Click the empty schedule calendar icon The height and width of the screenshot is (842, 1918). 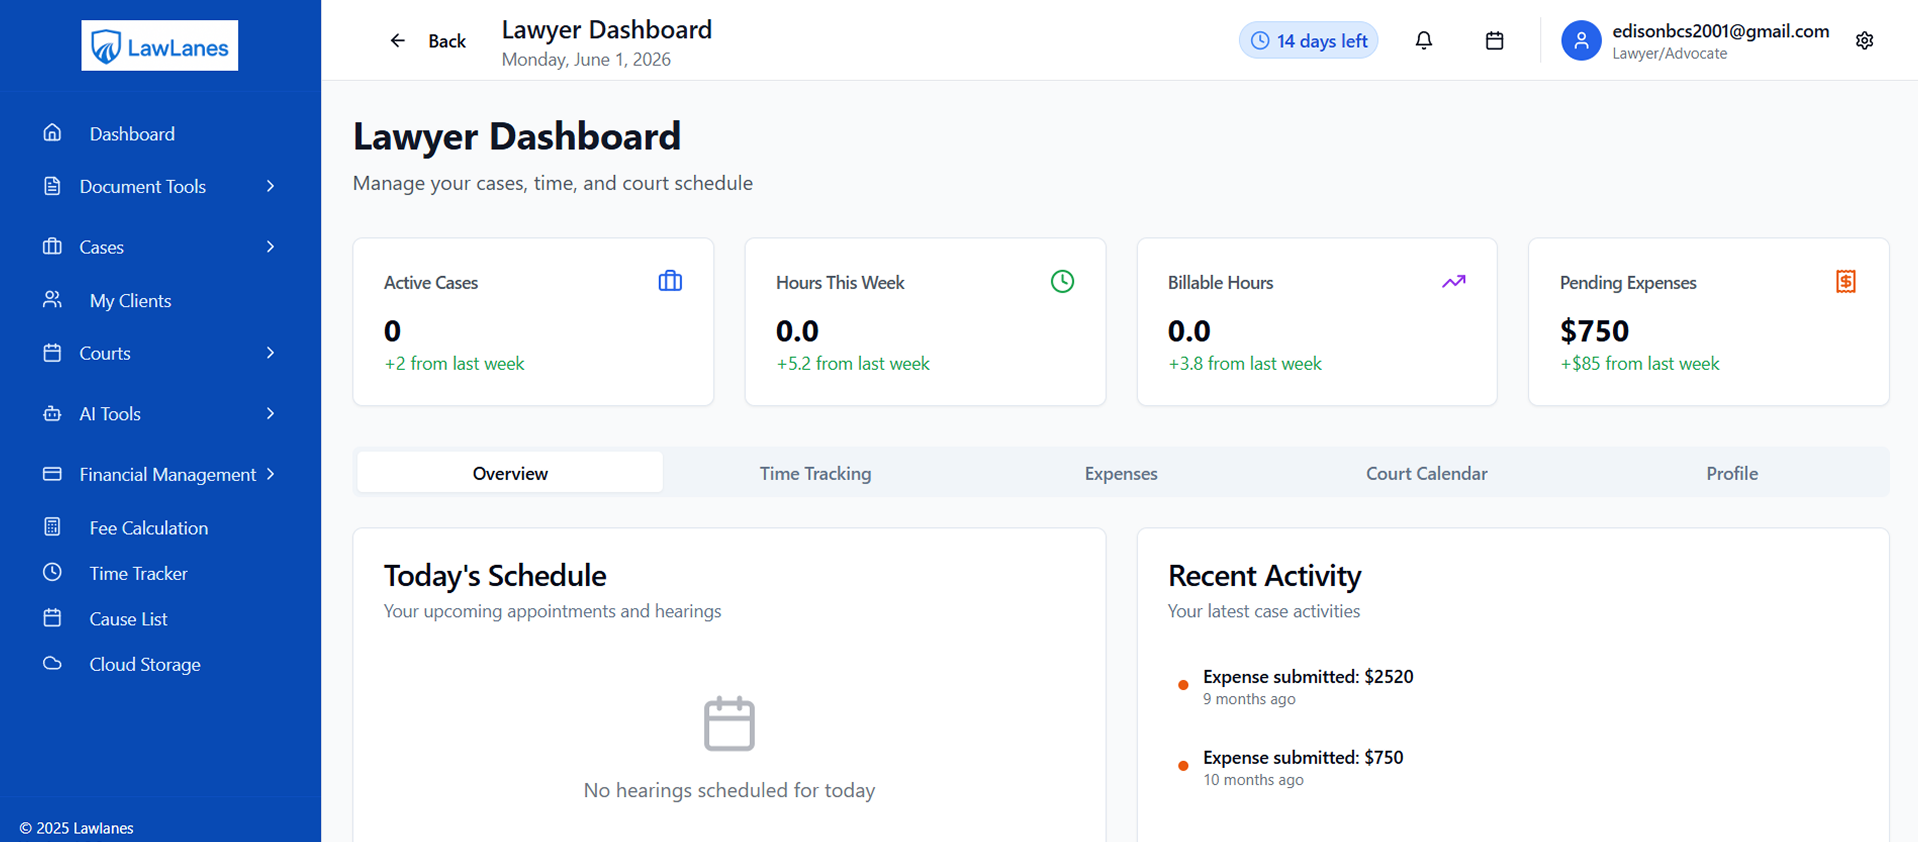pyautogui.click(x=729, y=723)
